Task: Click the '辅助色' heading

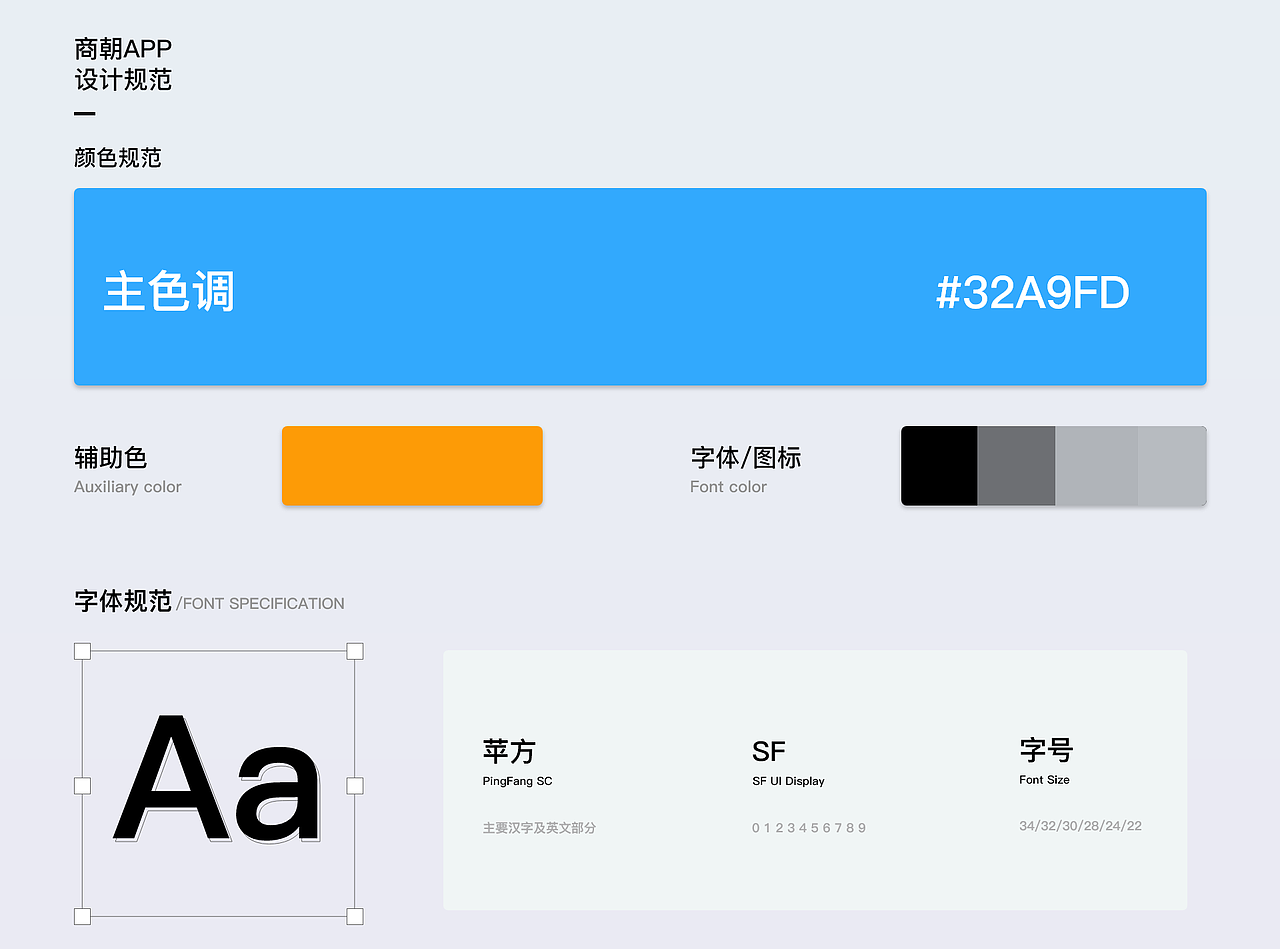Action: tap(111, 457)
